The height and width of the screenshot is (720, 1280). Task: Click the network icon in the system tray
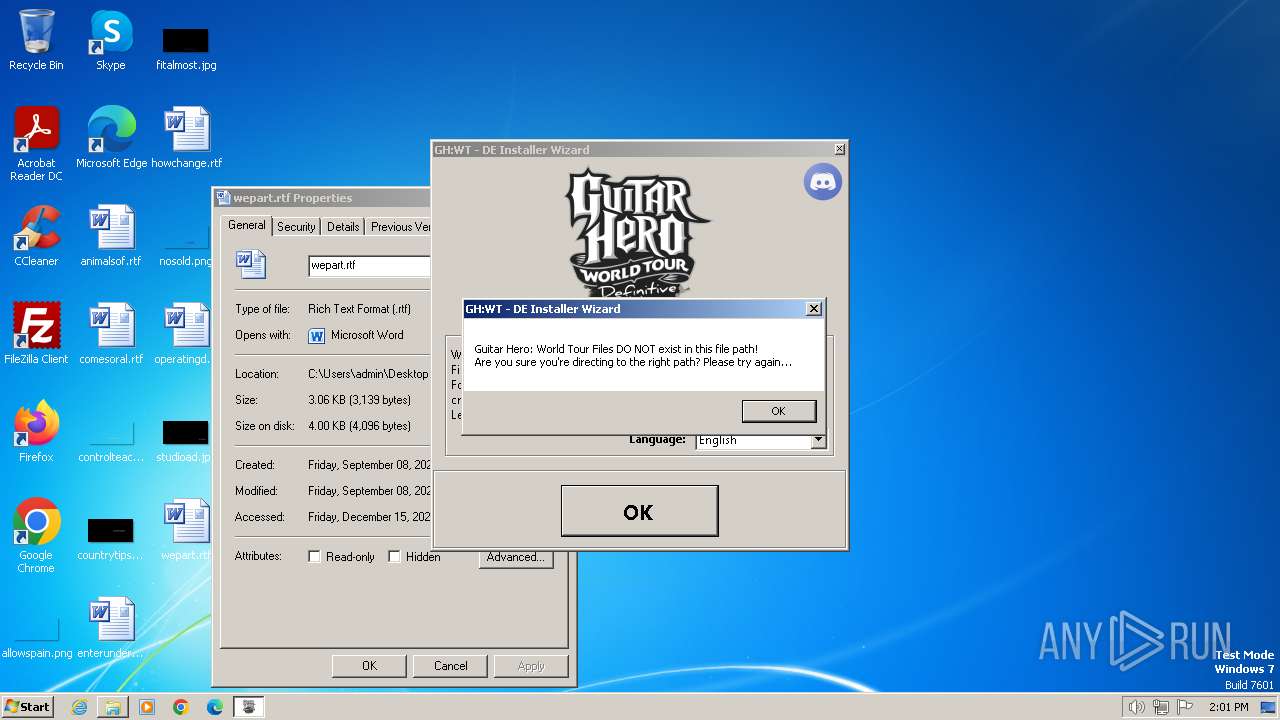point(1161,707)
